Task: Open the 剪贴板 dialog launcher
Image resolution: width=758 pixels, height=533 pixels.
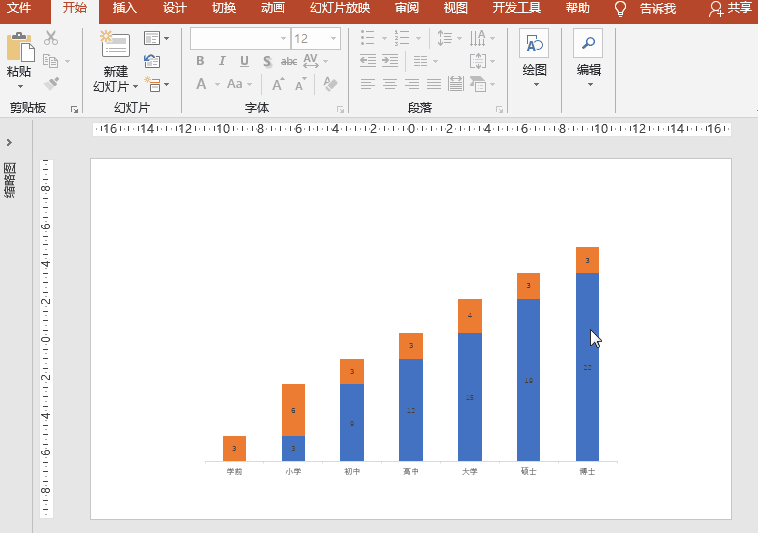Action: pos(74,110)
